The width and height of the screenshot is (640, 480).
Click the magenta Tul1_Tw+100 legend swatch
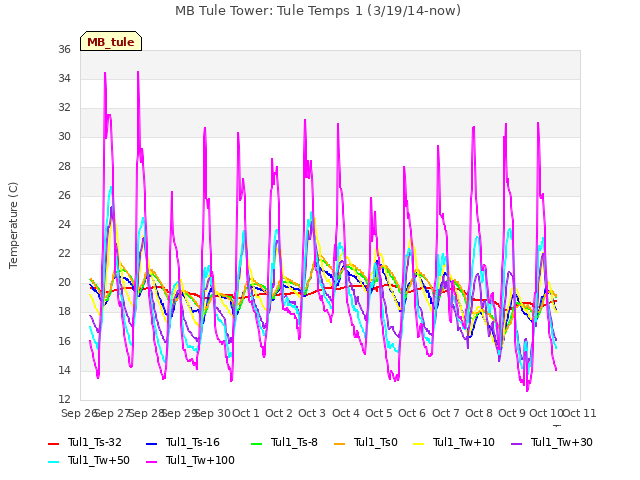pos(151,462)
